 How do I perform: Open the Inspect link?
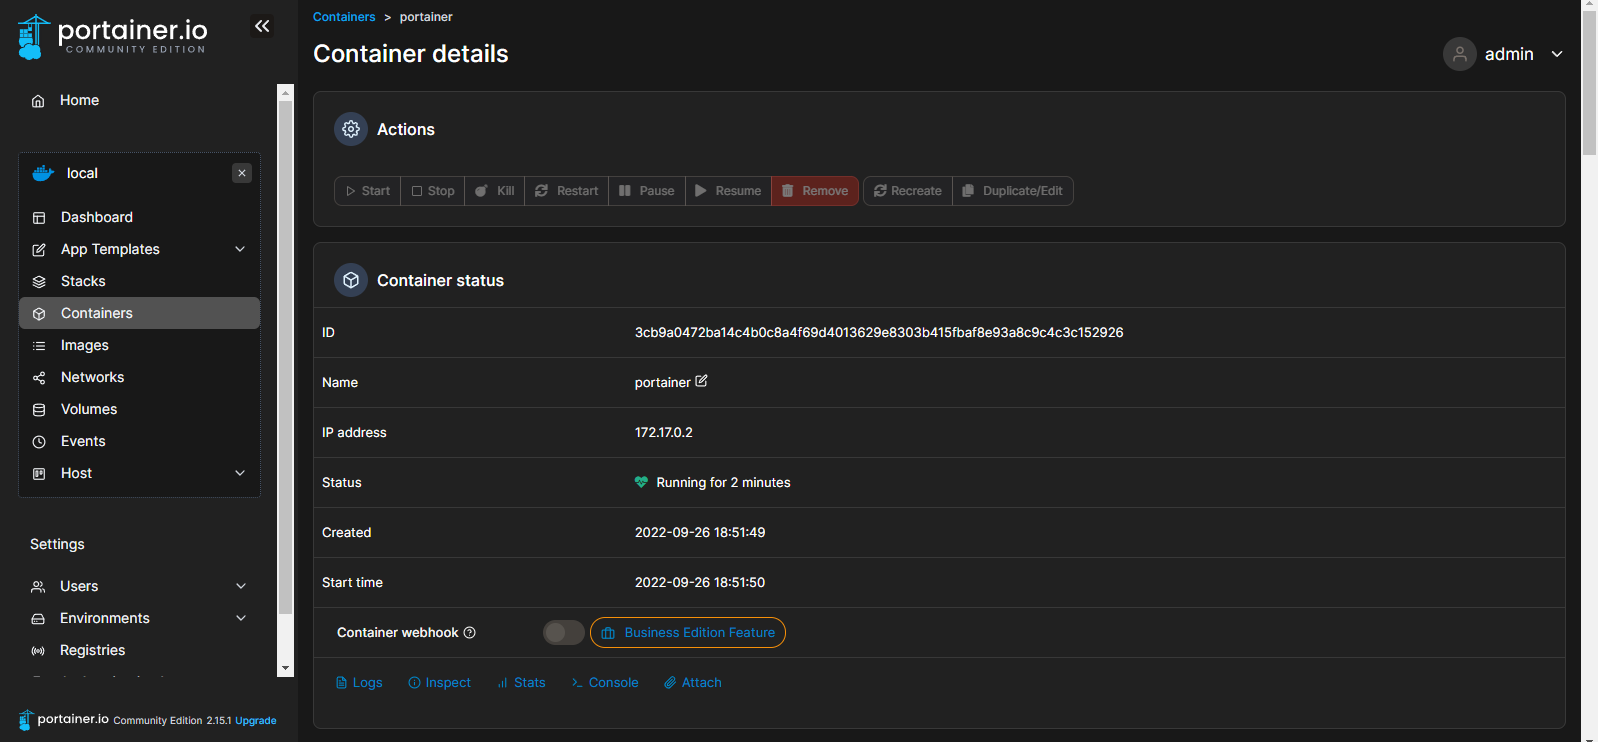(x=440, y=682)
